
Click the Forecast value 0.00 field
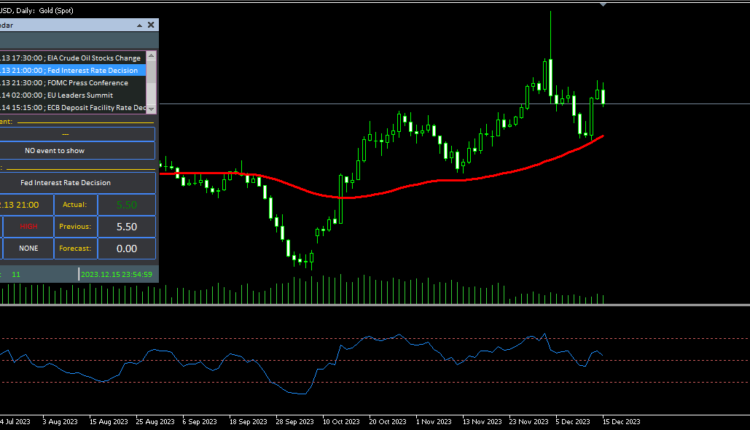tap(126, 248)
